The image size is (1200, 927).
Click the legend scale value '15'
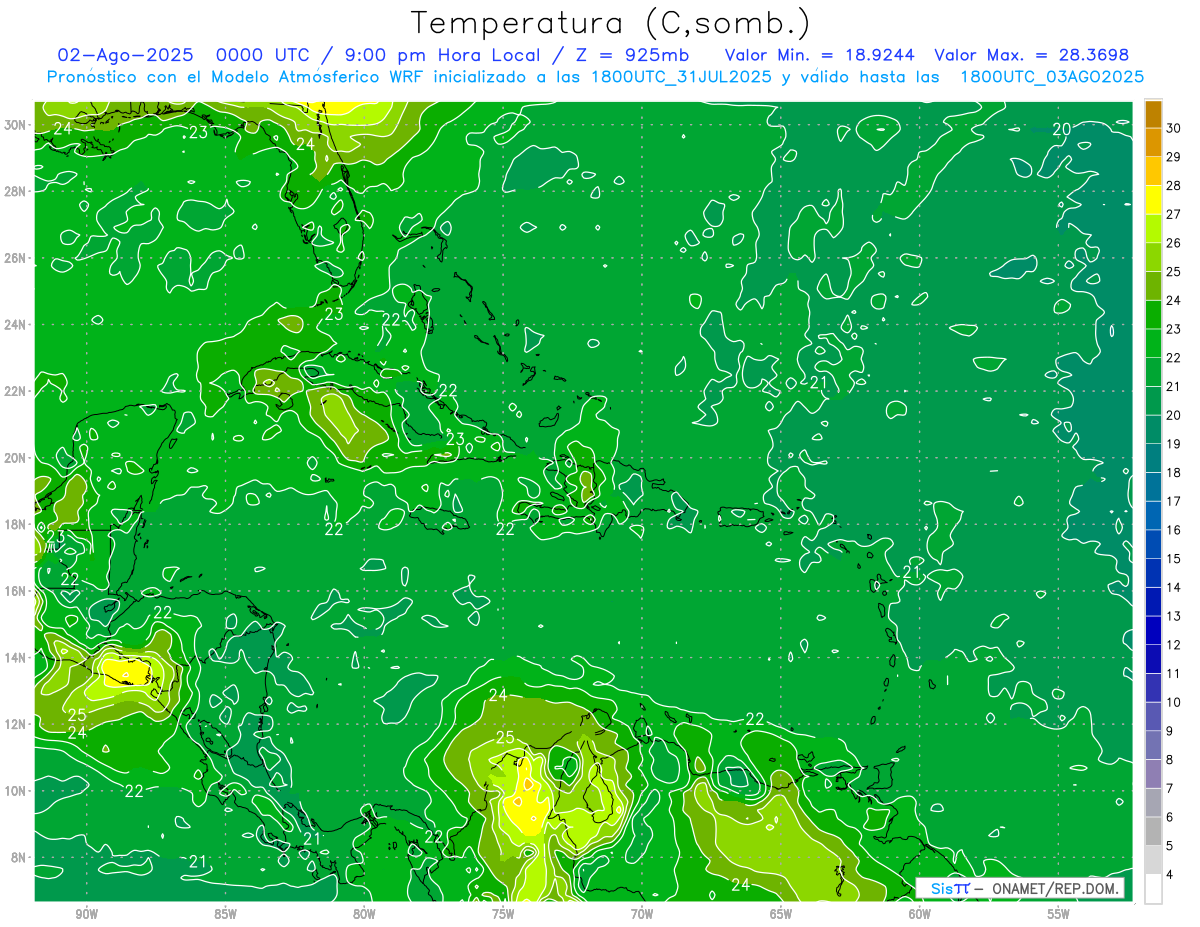tap(1174, 559)
